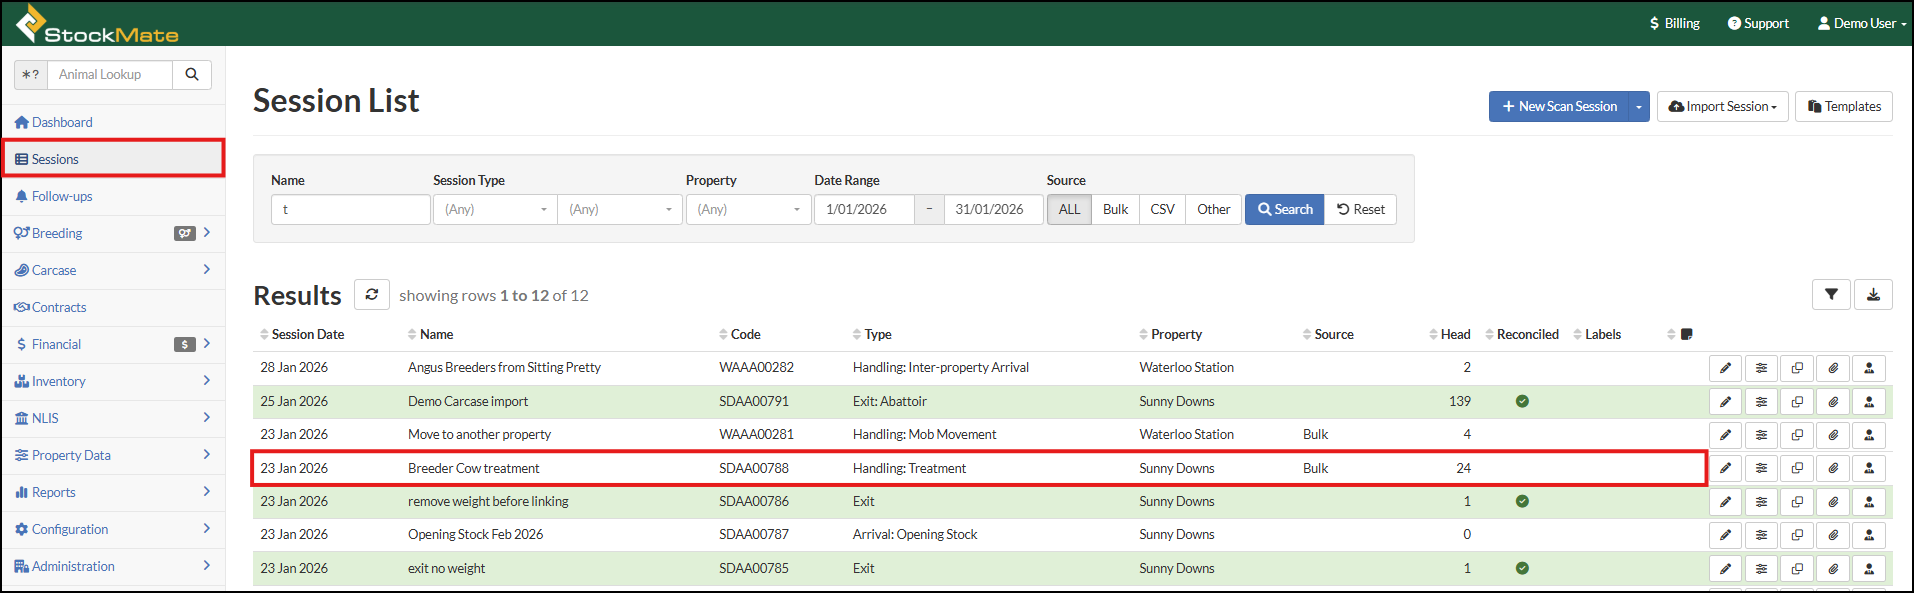Open second Session Type (Any) dropdown

tap(620, 209)
